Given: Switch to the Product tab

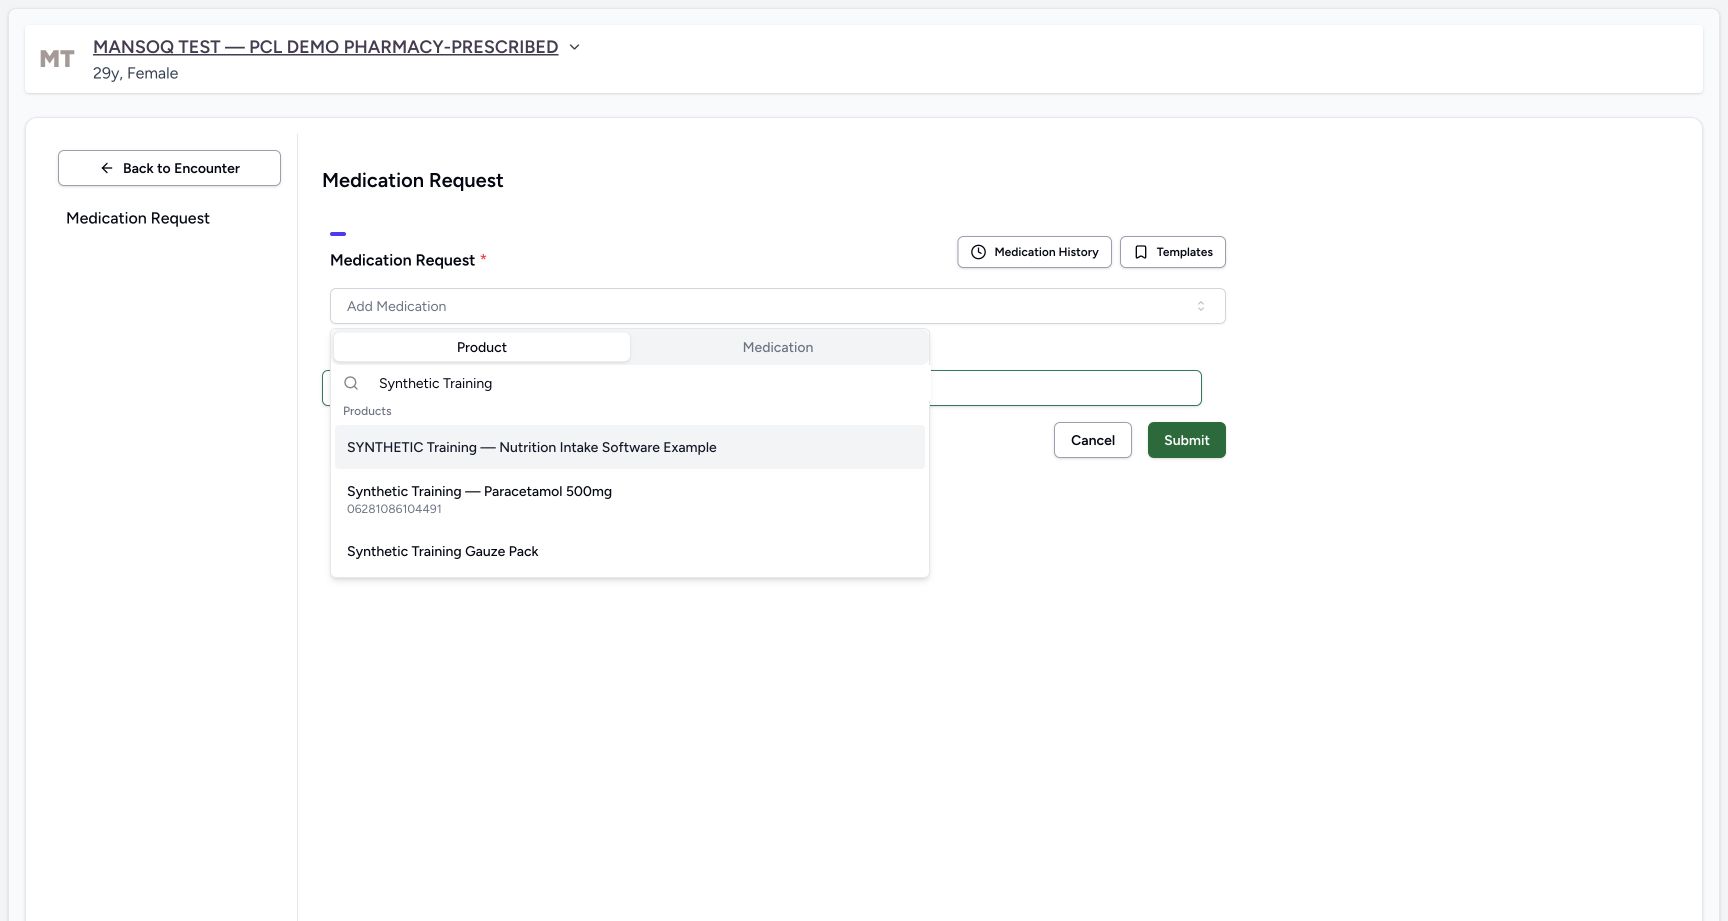Looking at the screenshot, I should (x=482, y=347).
